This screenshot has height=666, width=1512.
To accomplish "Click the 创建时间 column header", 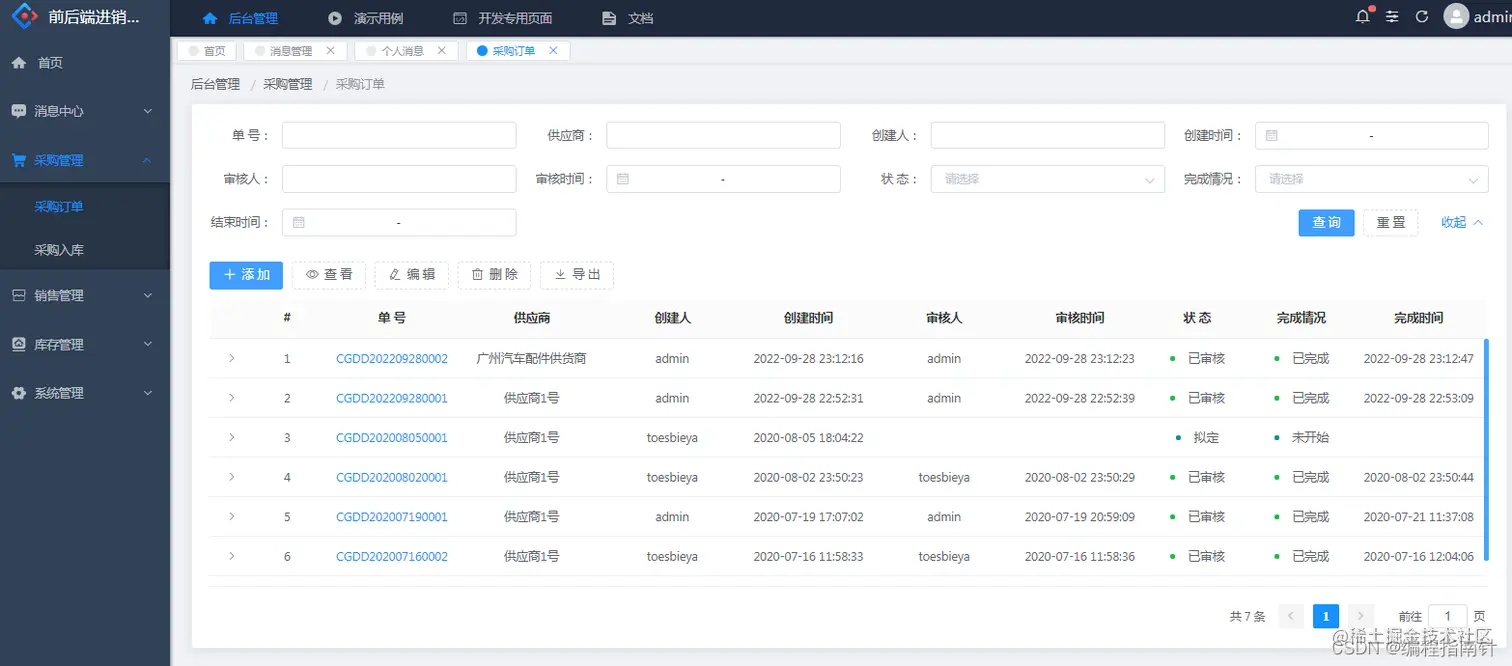I will pyautogui.click(x=808, y=318).
